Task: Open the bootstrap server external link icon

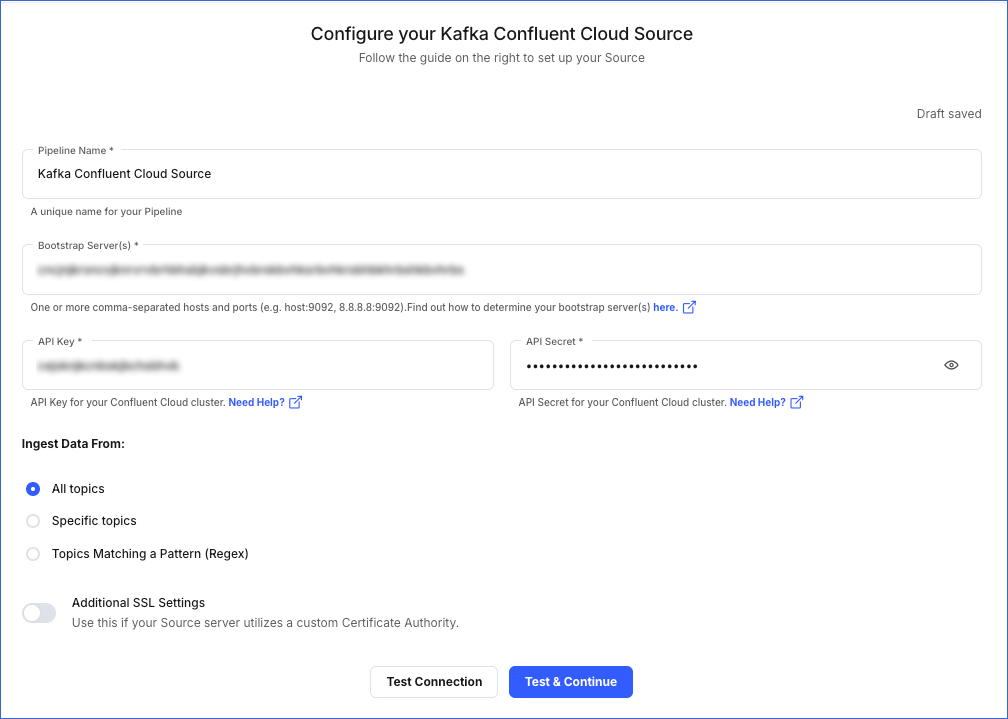Action: click(688, 307)
